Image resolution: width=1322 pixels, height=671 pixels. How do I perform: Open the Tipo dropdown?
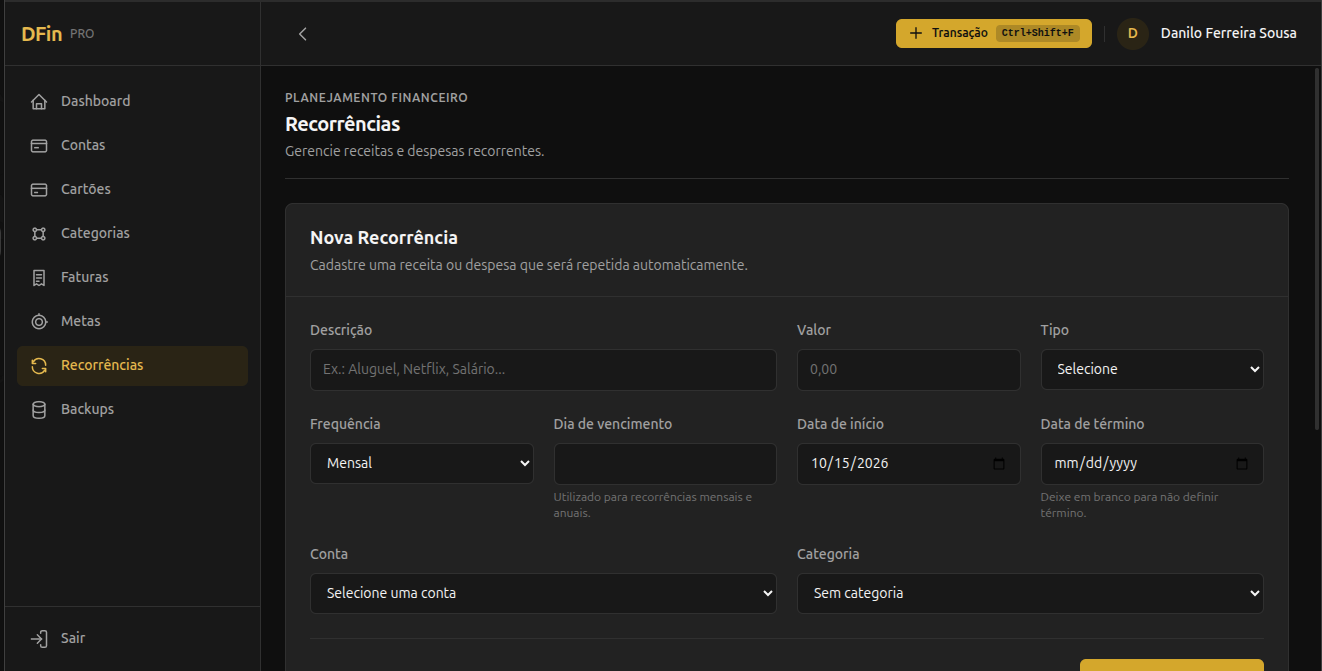pos(1152,369)
